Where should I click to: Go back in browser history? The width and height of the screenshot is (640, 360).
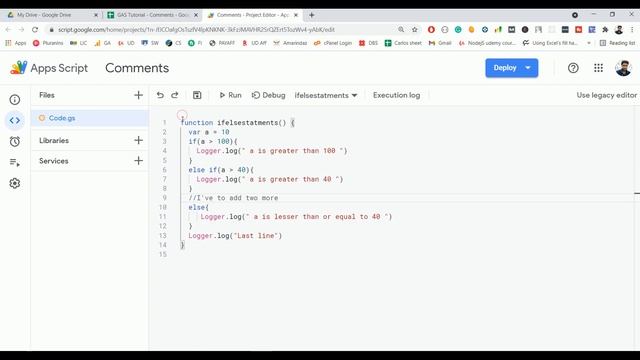point(9,29)
